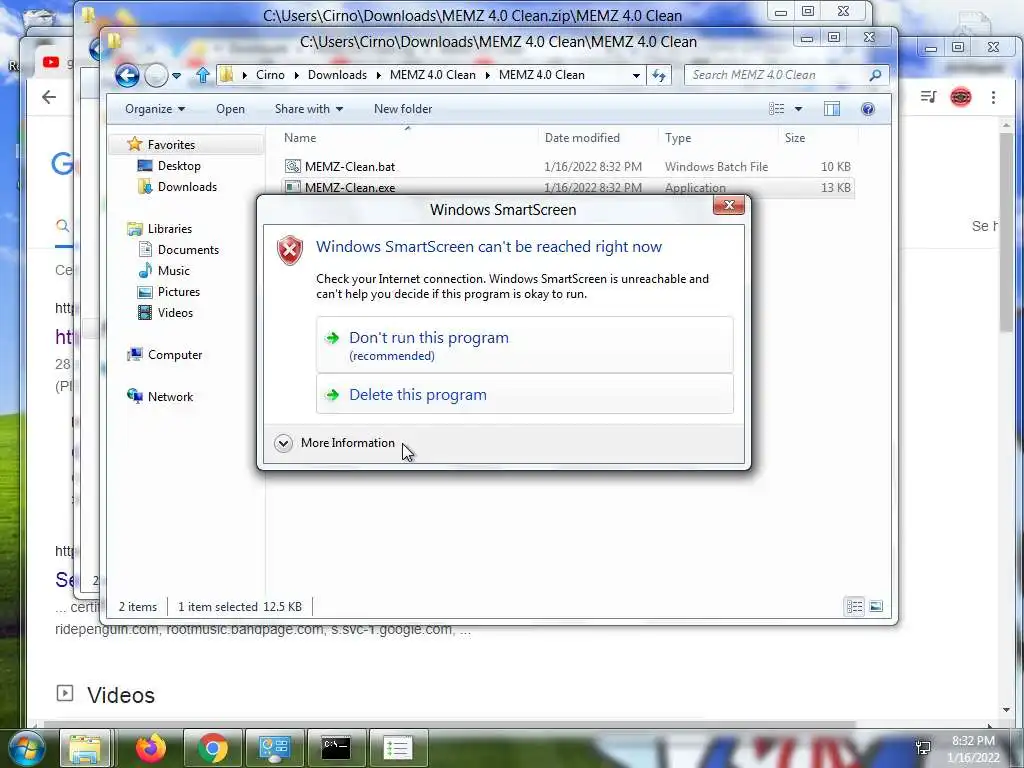
Task: Select Favorites in the navigation pane
Action: 171,144
